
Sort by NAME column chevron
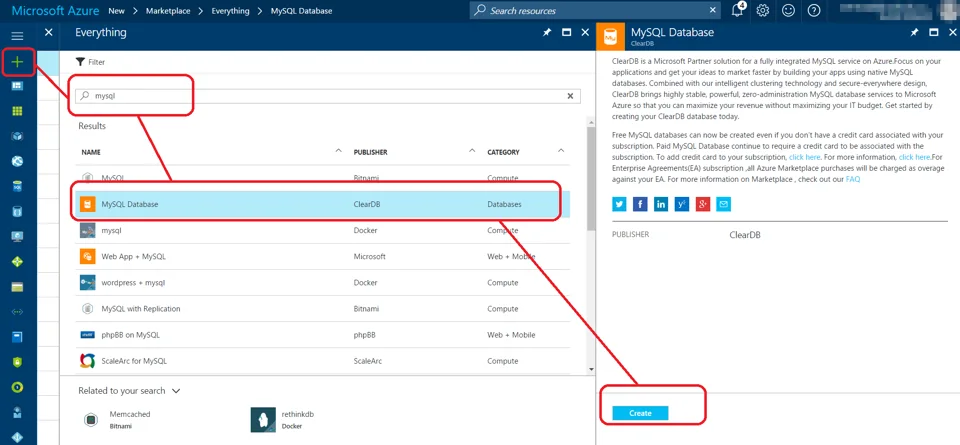tap(339, 151)
